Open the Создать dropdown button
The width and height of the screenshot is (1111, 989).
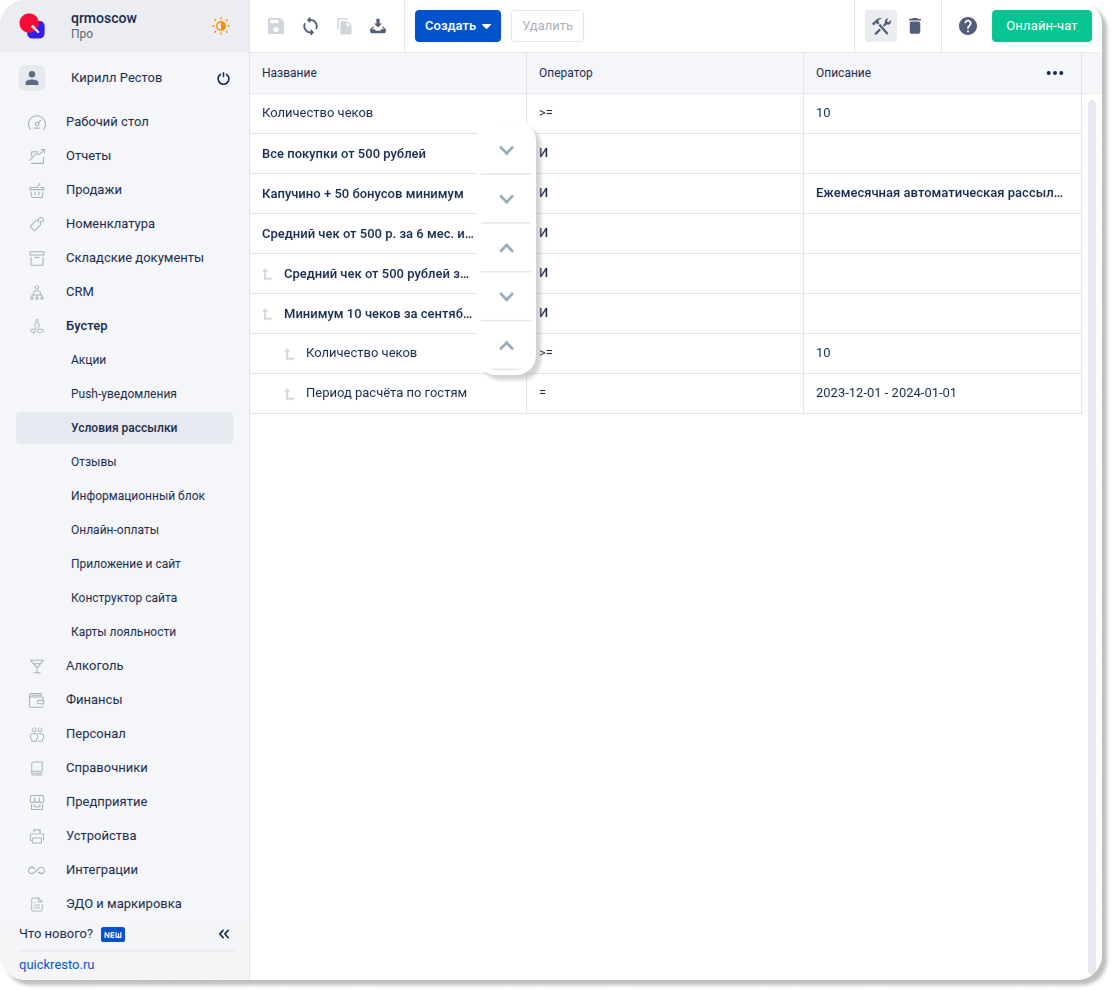[457, 26]
